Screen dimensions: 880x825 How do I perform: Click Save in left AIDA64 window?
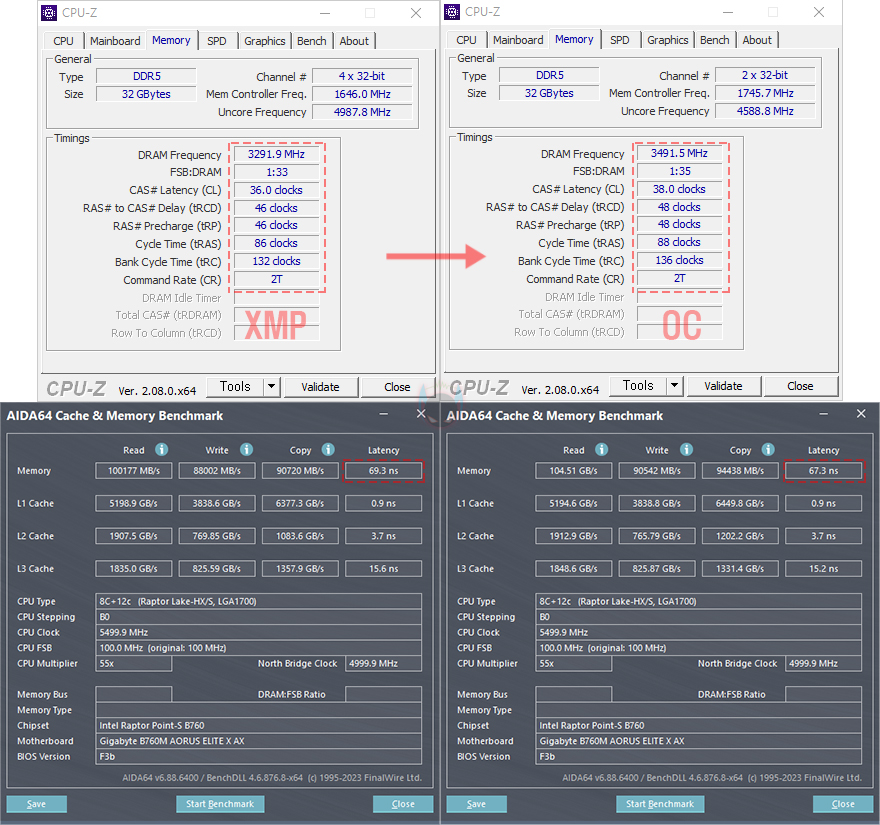[36, 804]
